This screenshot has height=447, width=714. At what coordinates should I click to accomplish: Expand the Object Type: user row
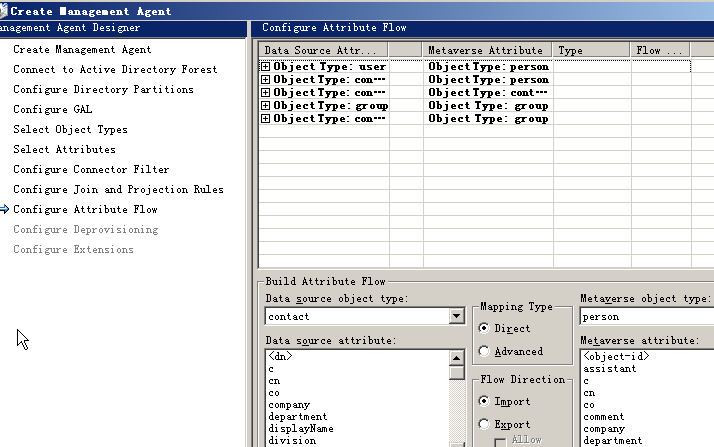pos(265,67)
